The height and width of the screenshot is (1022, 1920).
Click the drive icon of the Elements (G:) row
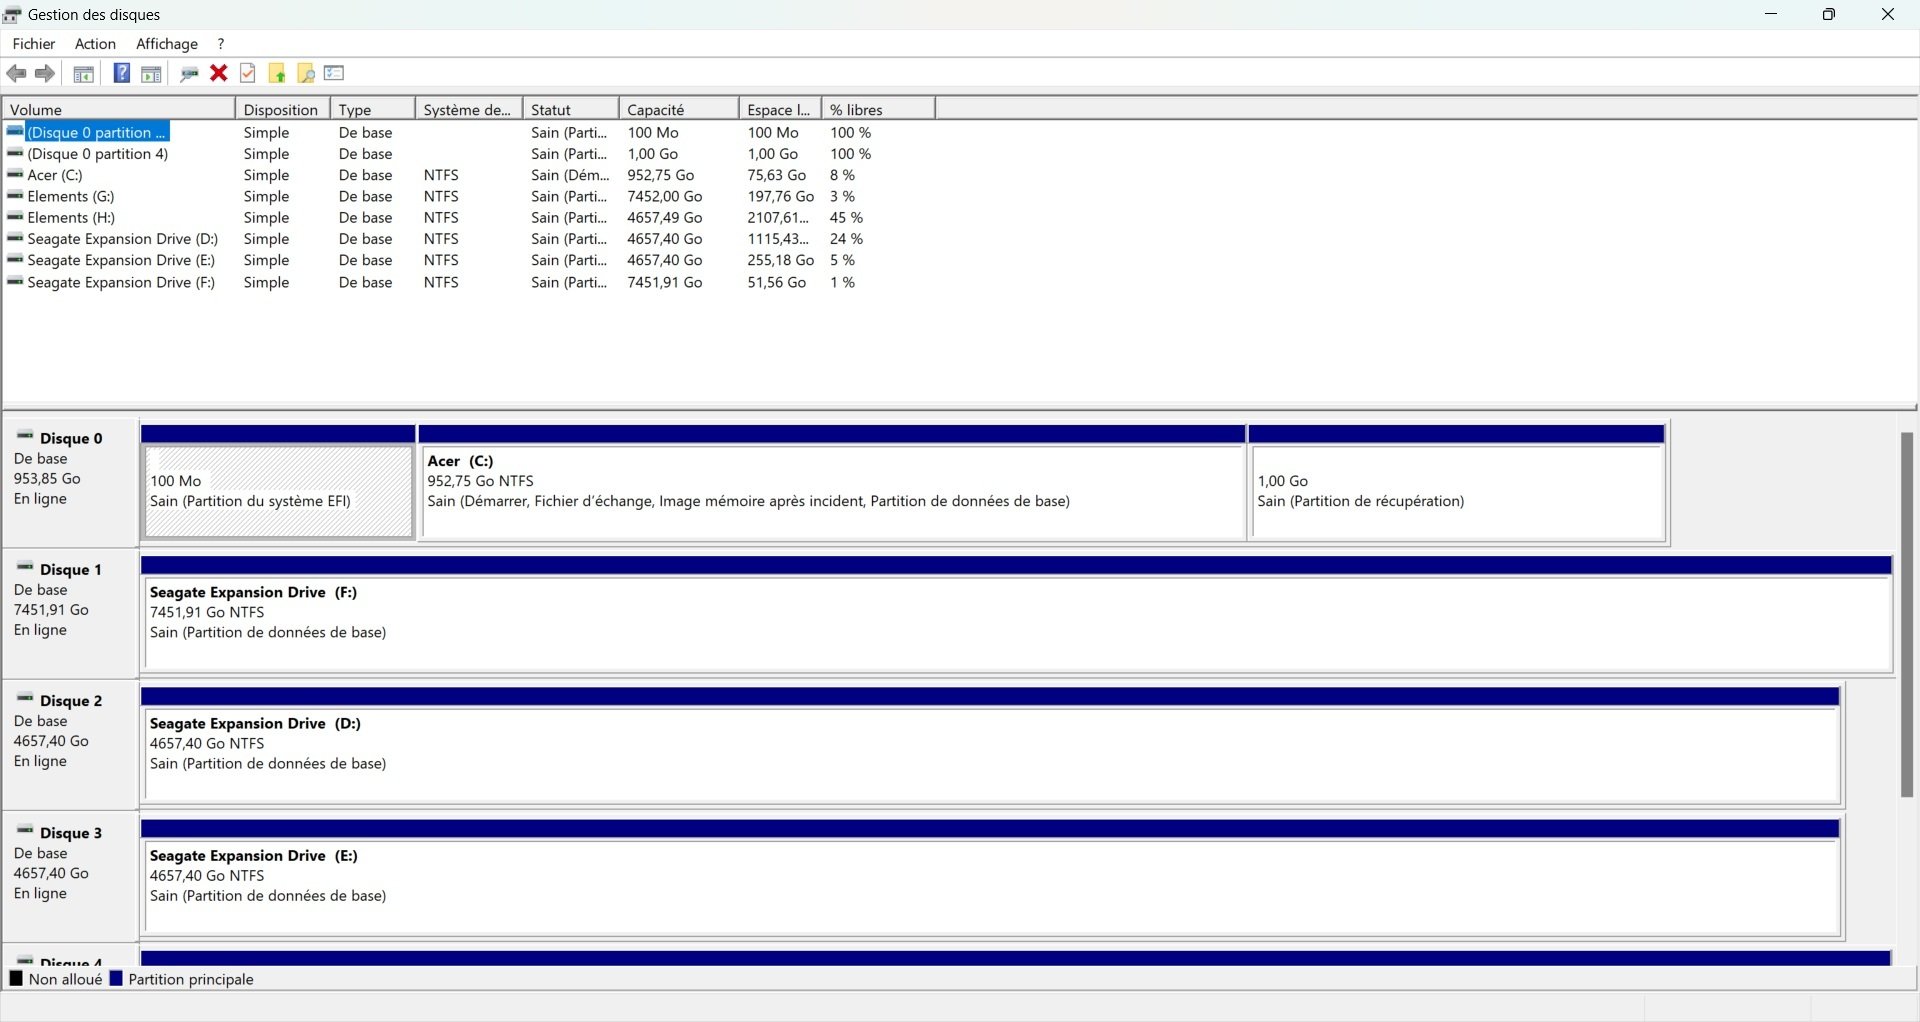click(15, 196)
